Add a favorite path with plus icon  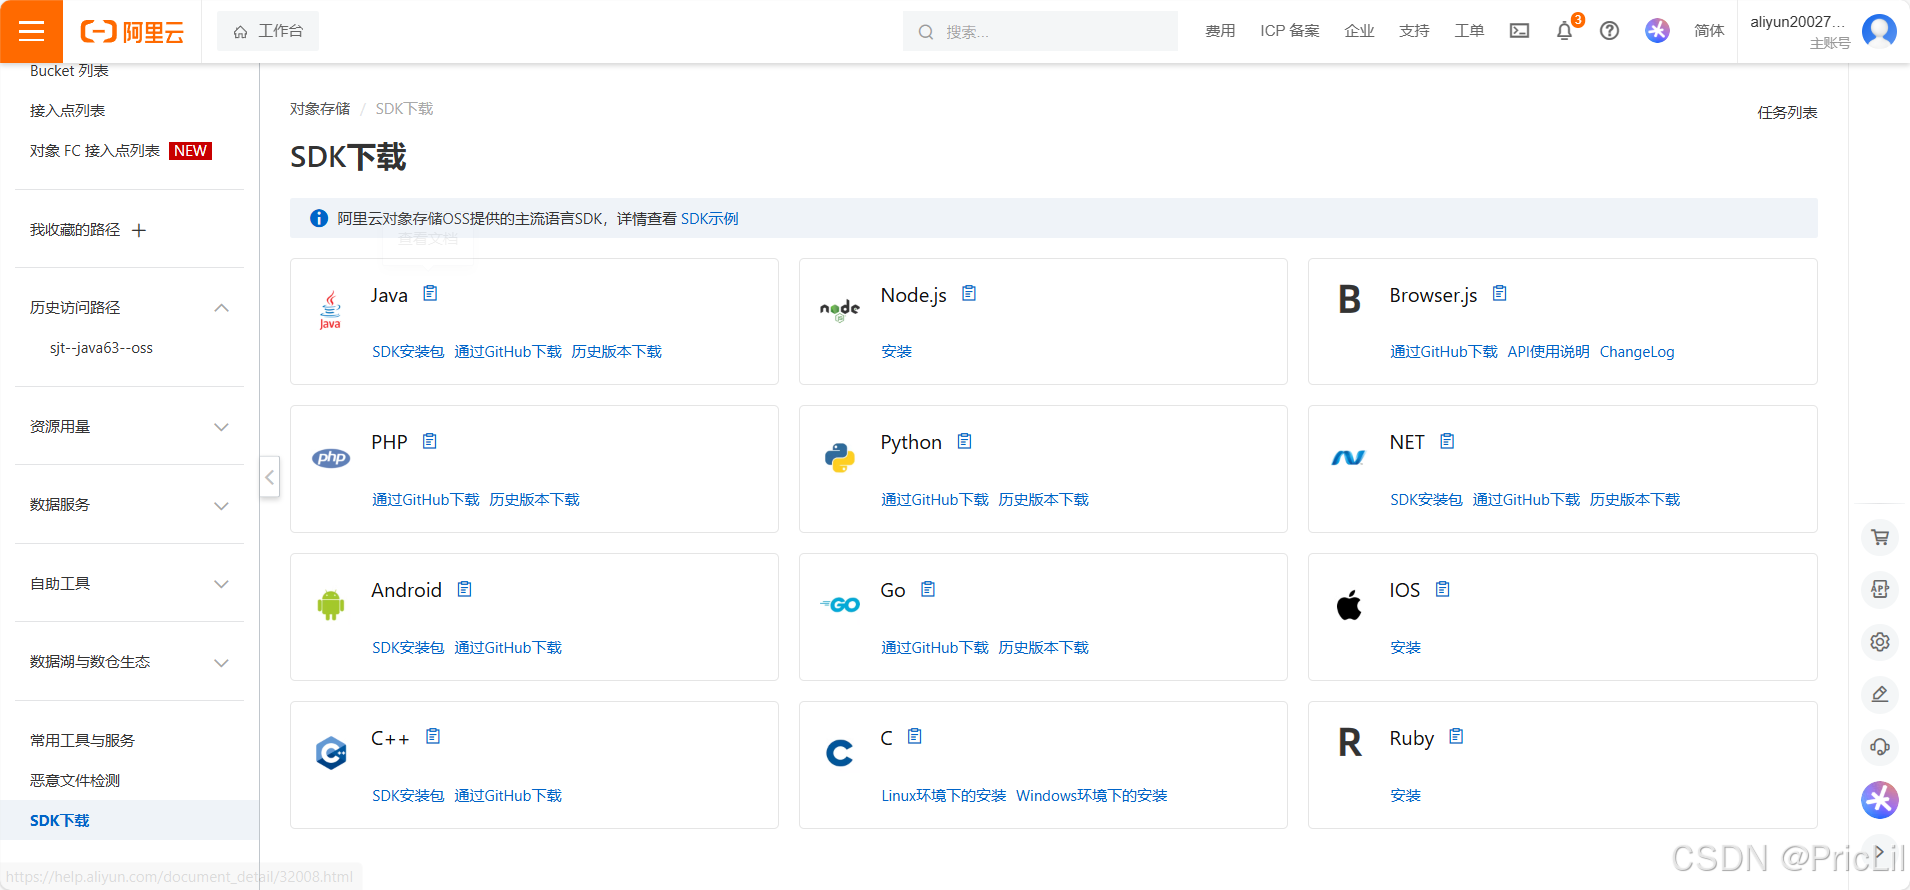139,230
